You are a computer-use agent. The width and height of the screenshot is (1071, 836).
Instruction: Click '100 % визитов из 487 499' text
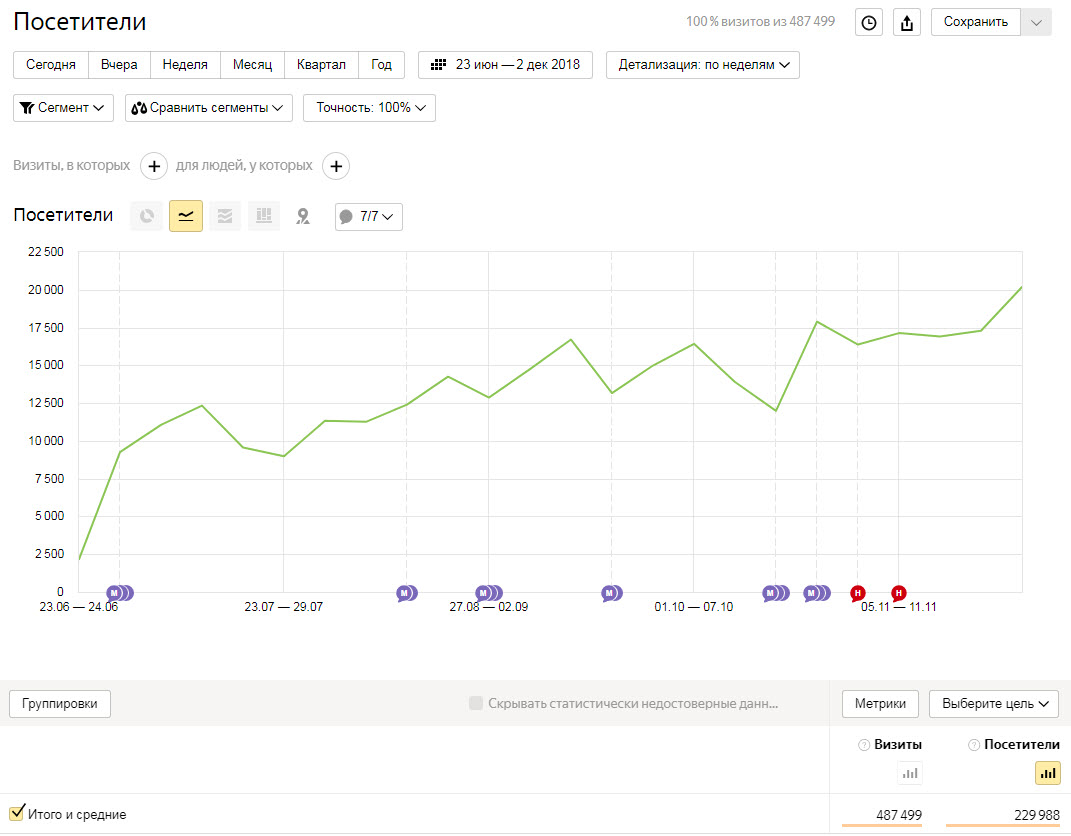(760, 22)
